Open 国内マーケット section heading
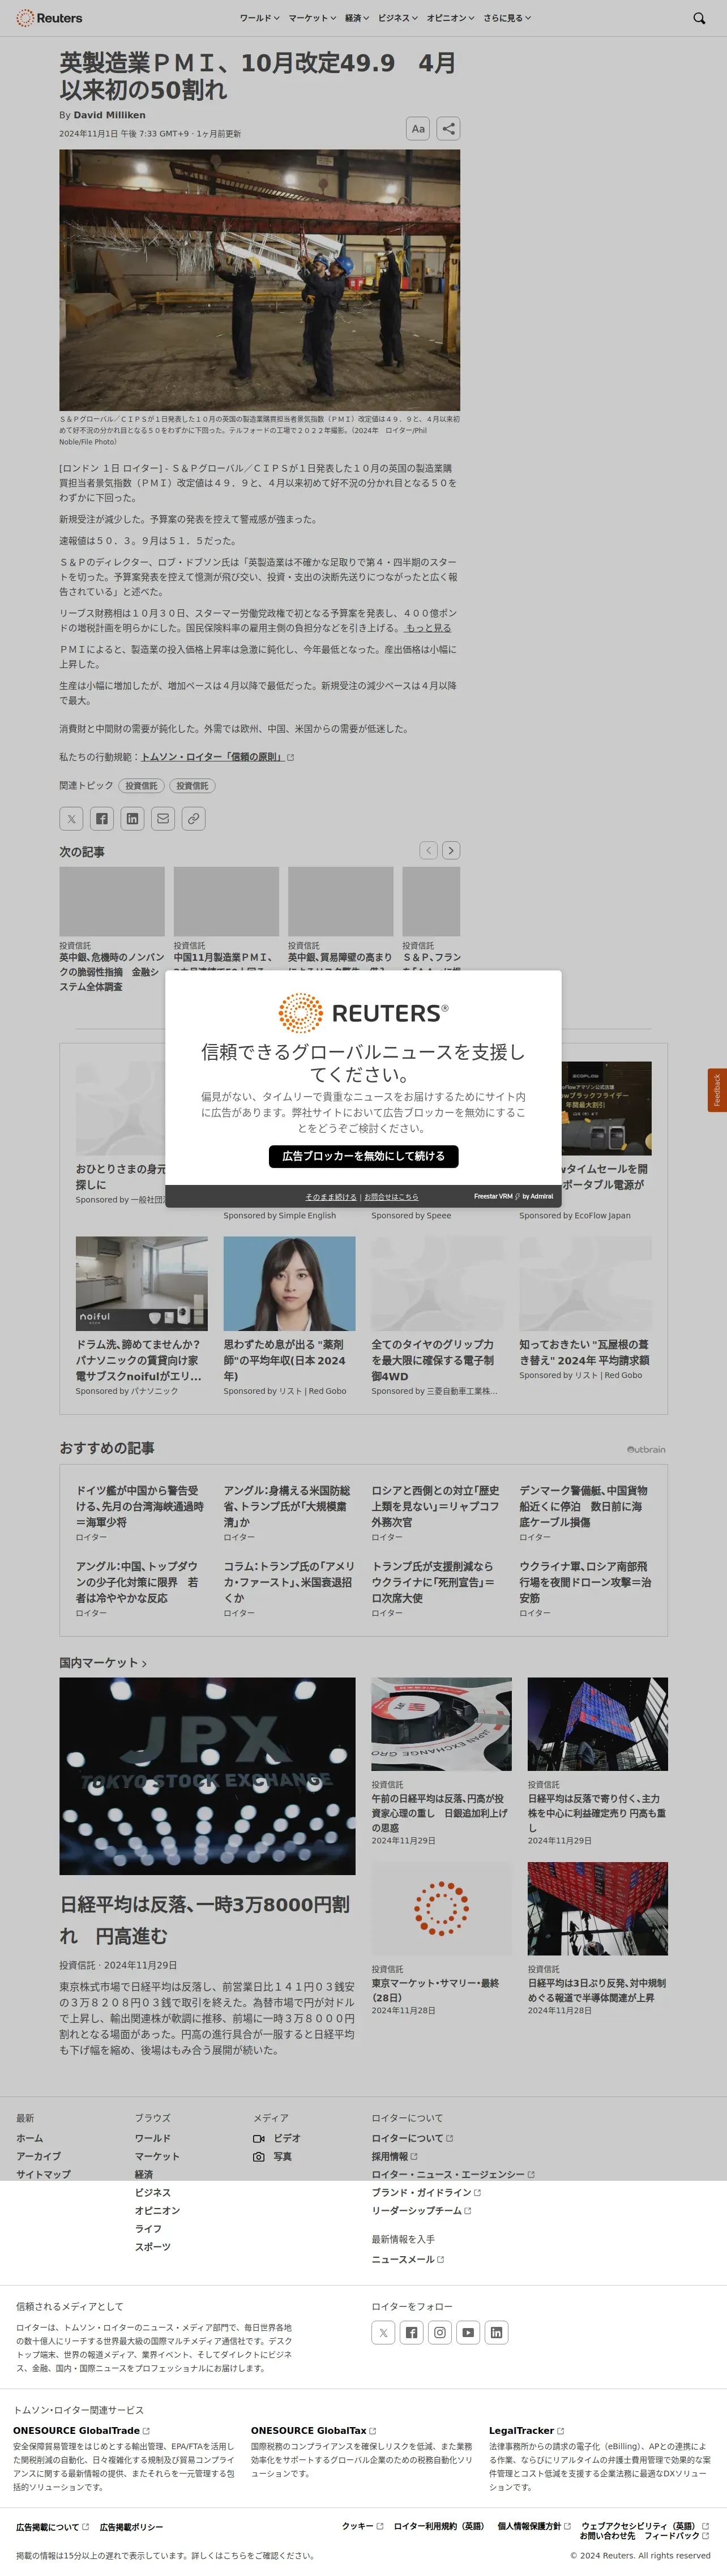The width and height of the screenshot is (727, 2576). 103,1663
